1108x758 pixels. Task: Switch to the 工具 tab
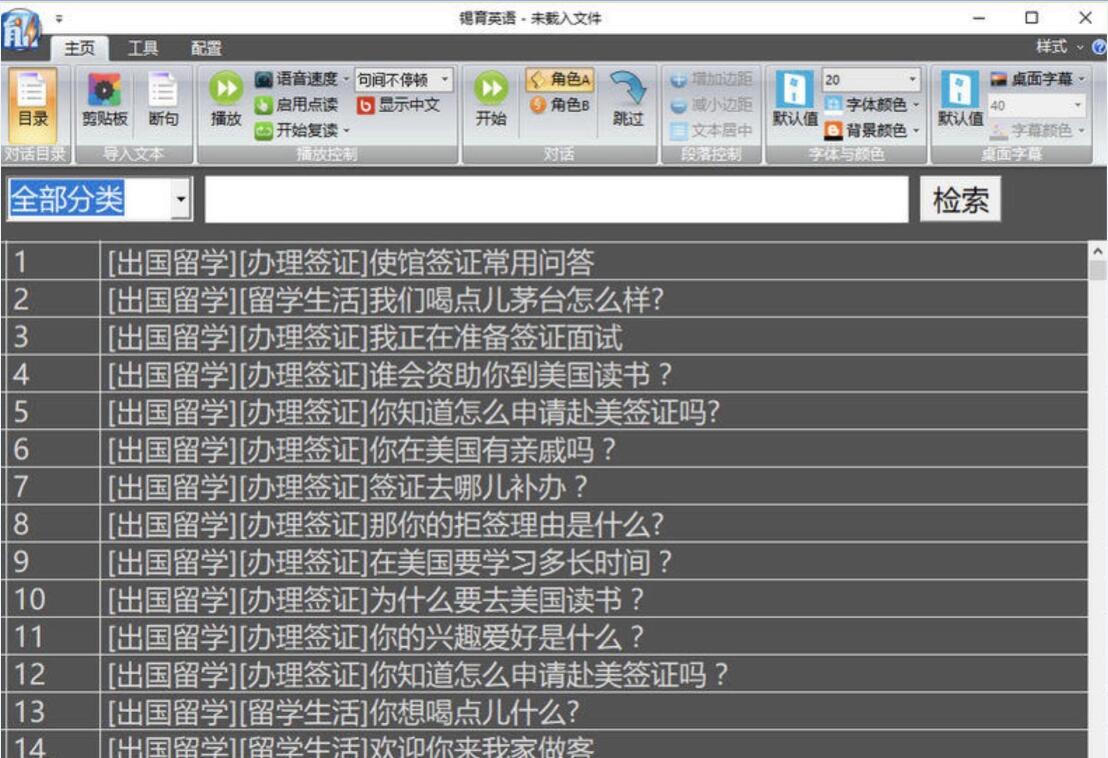pyautogui.click(x=143, y=48)
